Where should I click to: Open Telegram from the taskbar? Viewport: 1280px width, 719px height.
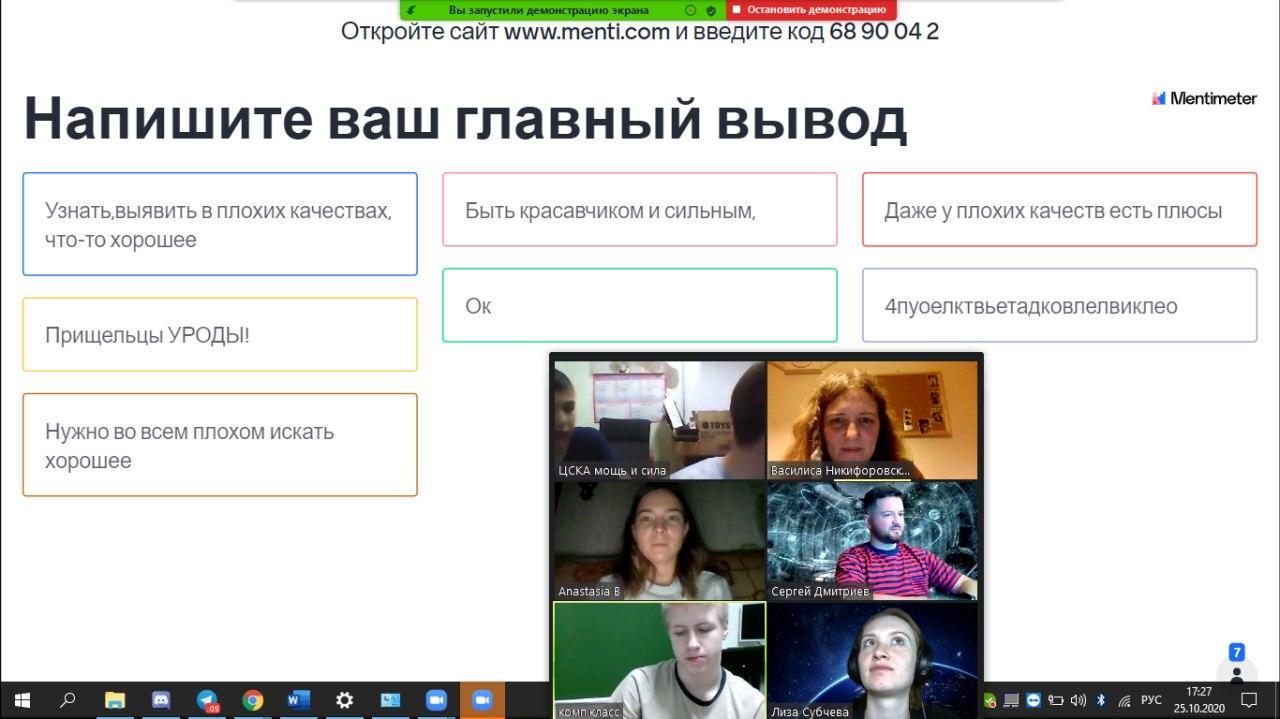207,700
